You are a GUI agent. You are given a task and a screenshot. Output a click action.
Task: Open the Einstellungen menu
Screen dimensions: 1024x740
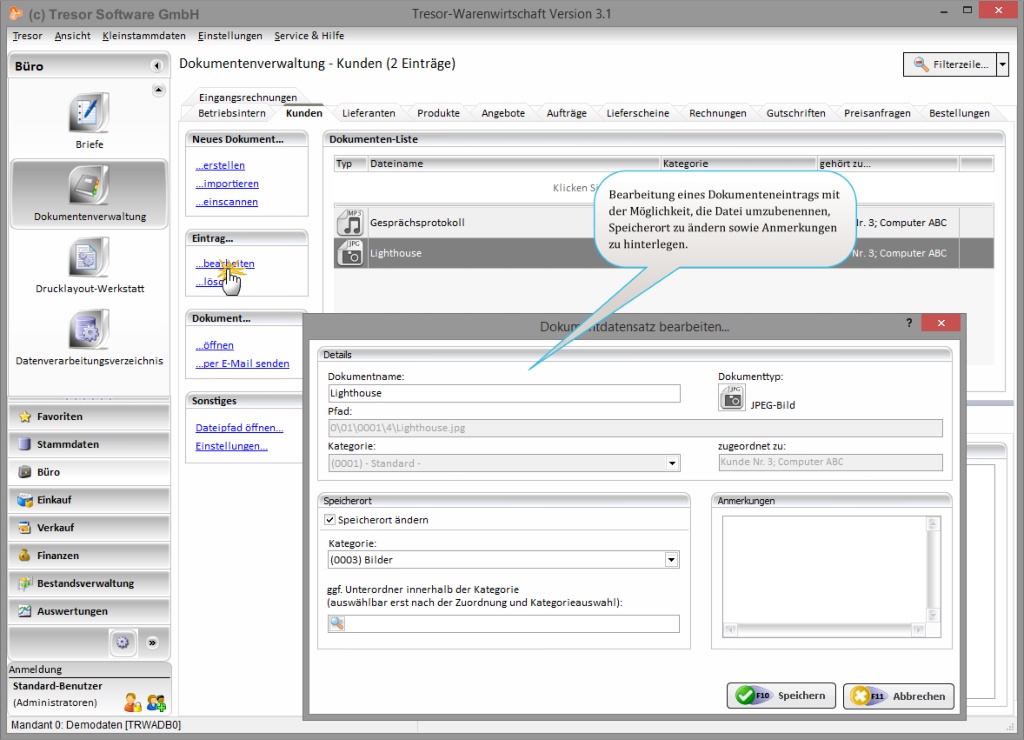230,36
